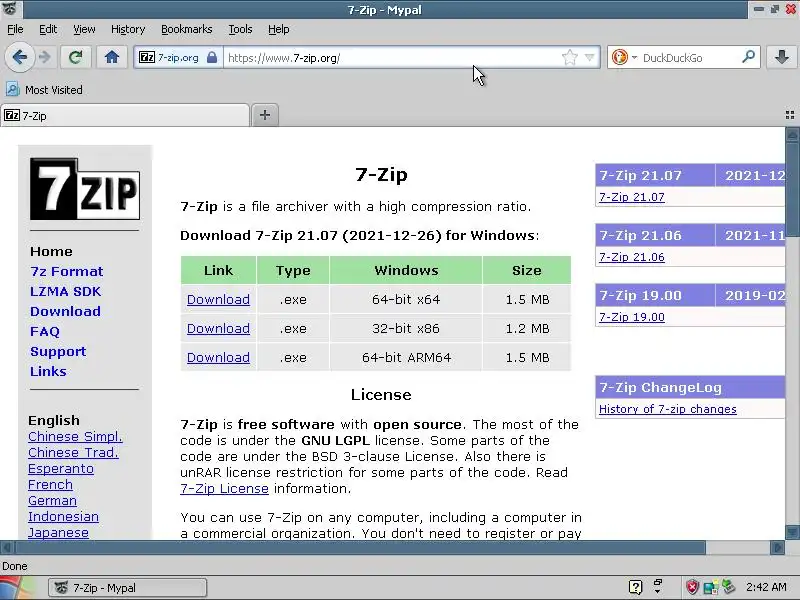Open the 7-Zip 21.06 news link
Viewport: 800px width, 600px height.
632,257
